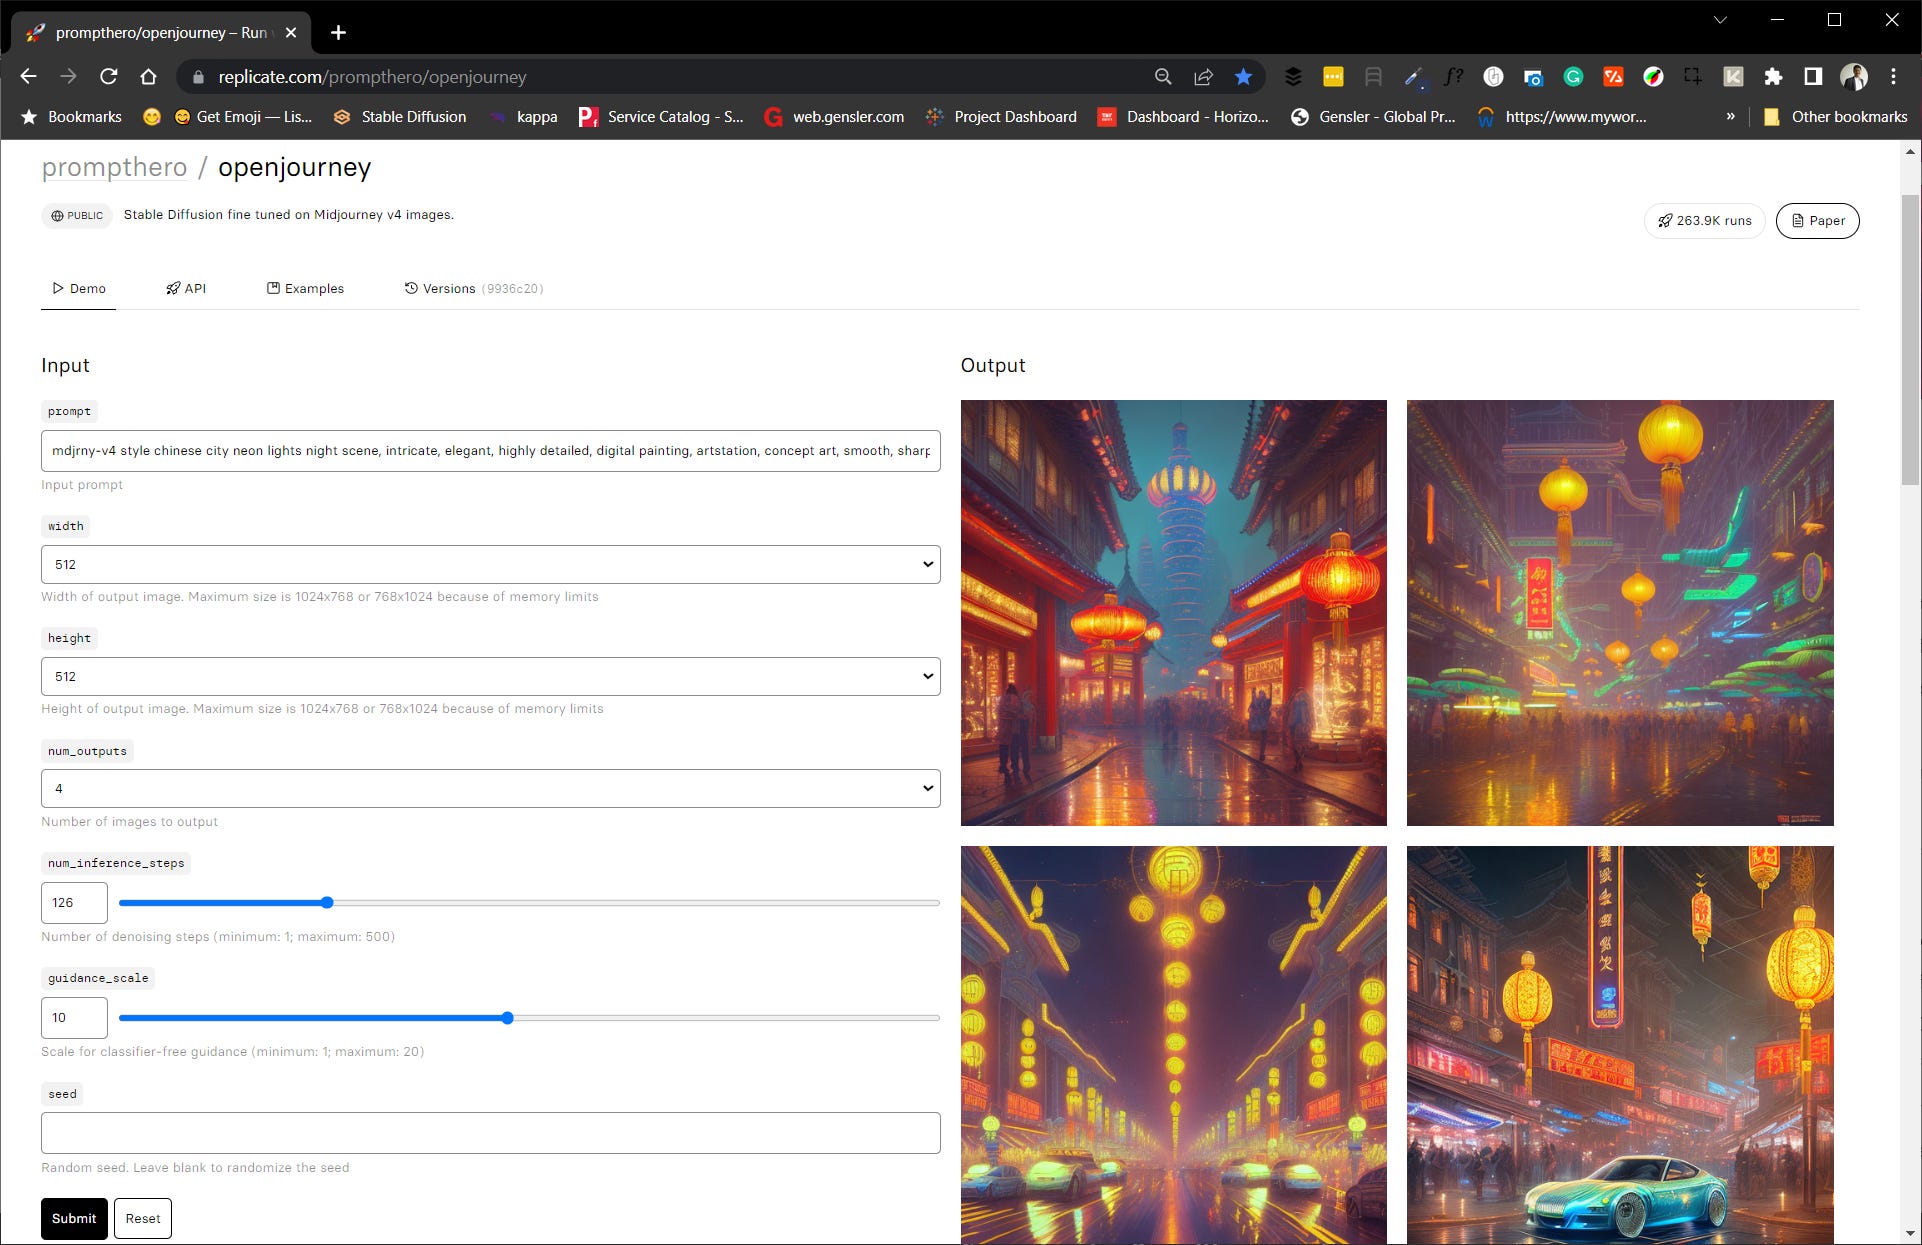Open the Chrome profile avatar
Viewport: 1922px width, 1245px height.
1853,76
